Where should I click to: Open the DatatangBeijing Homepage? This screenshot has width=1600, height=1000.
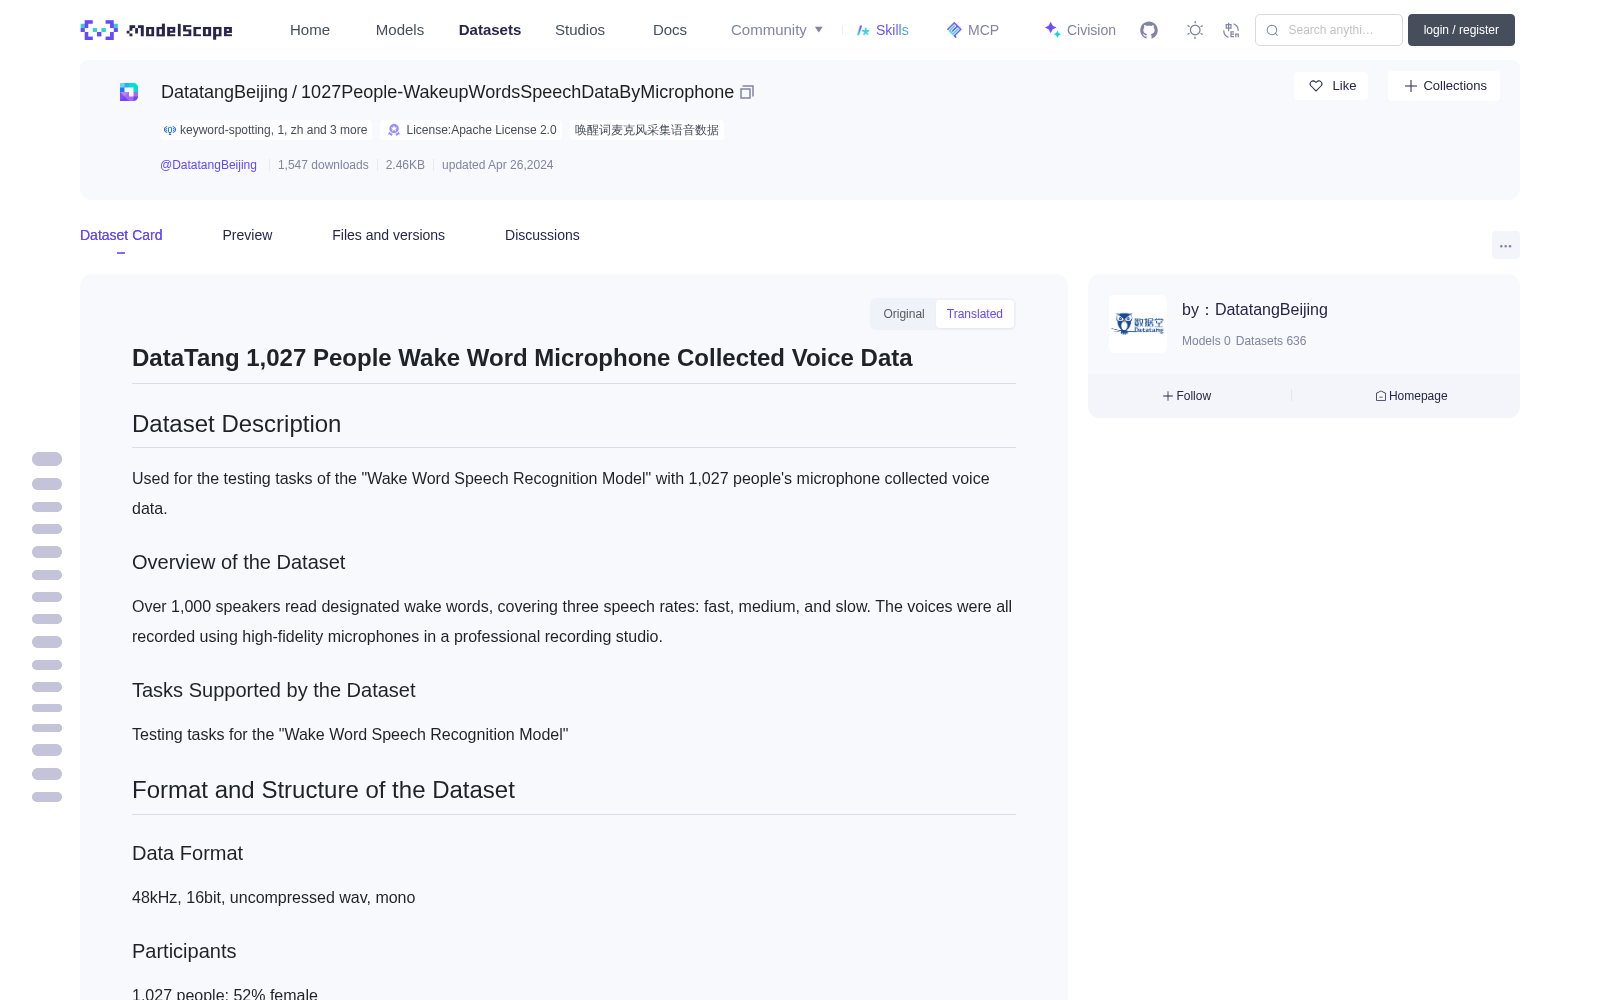coord(1411,396)
